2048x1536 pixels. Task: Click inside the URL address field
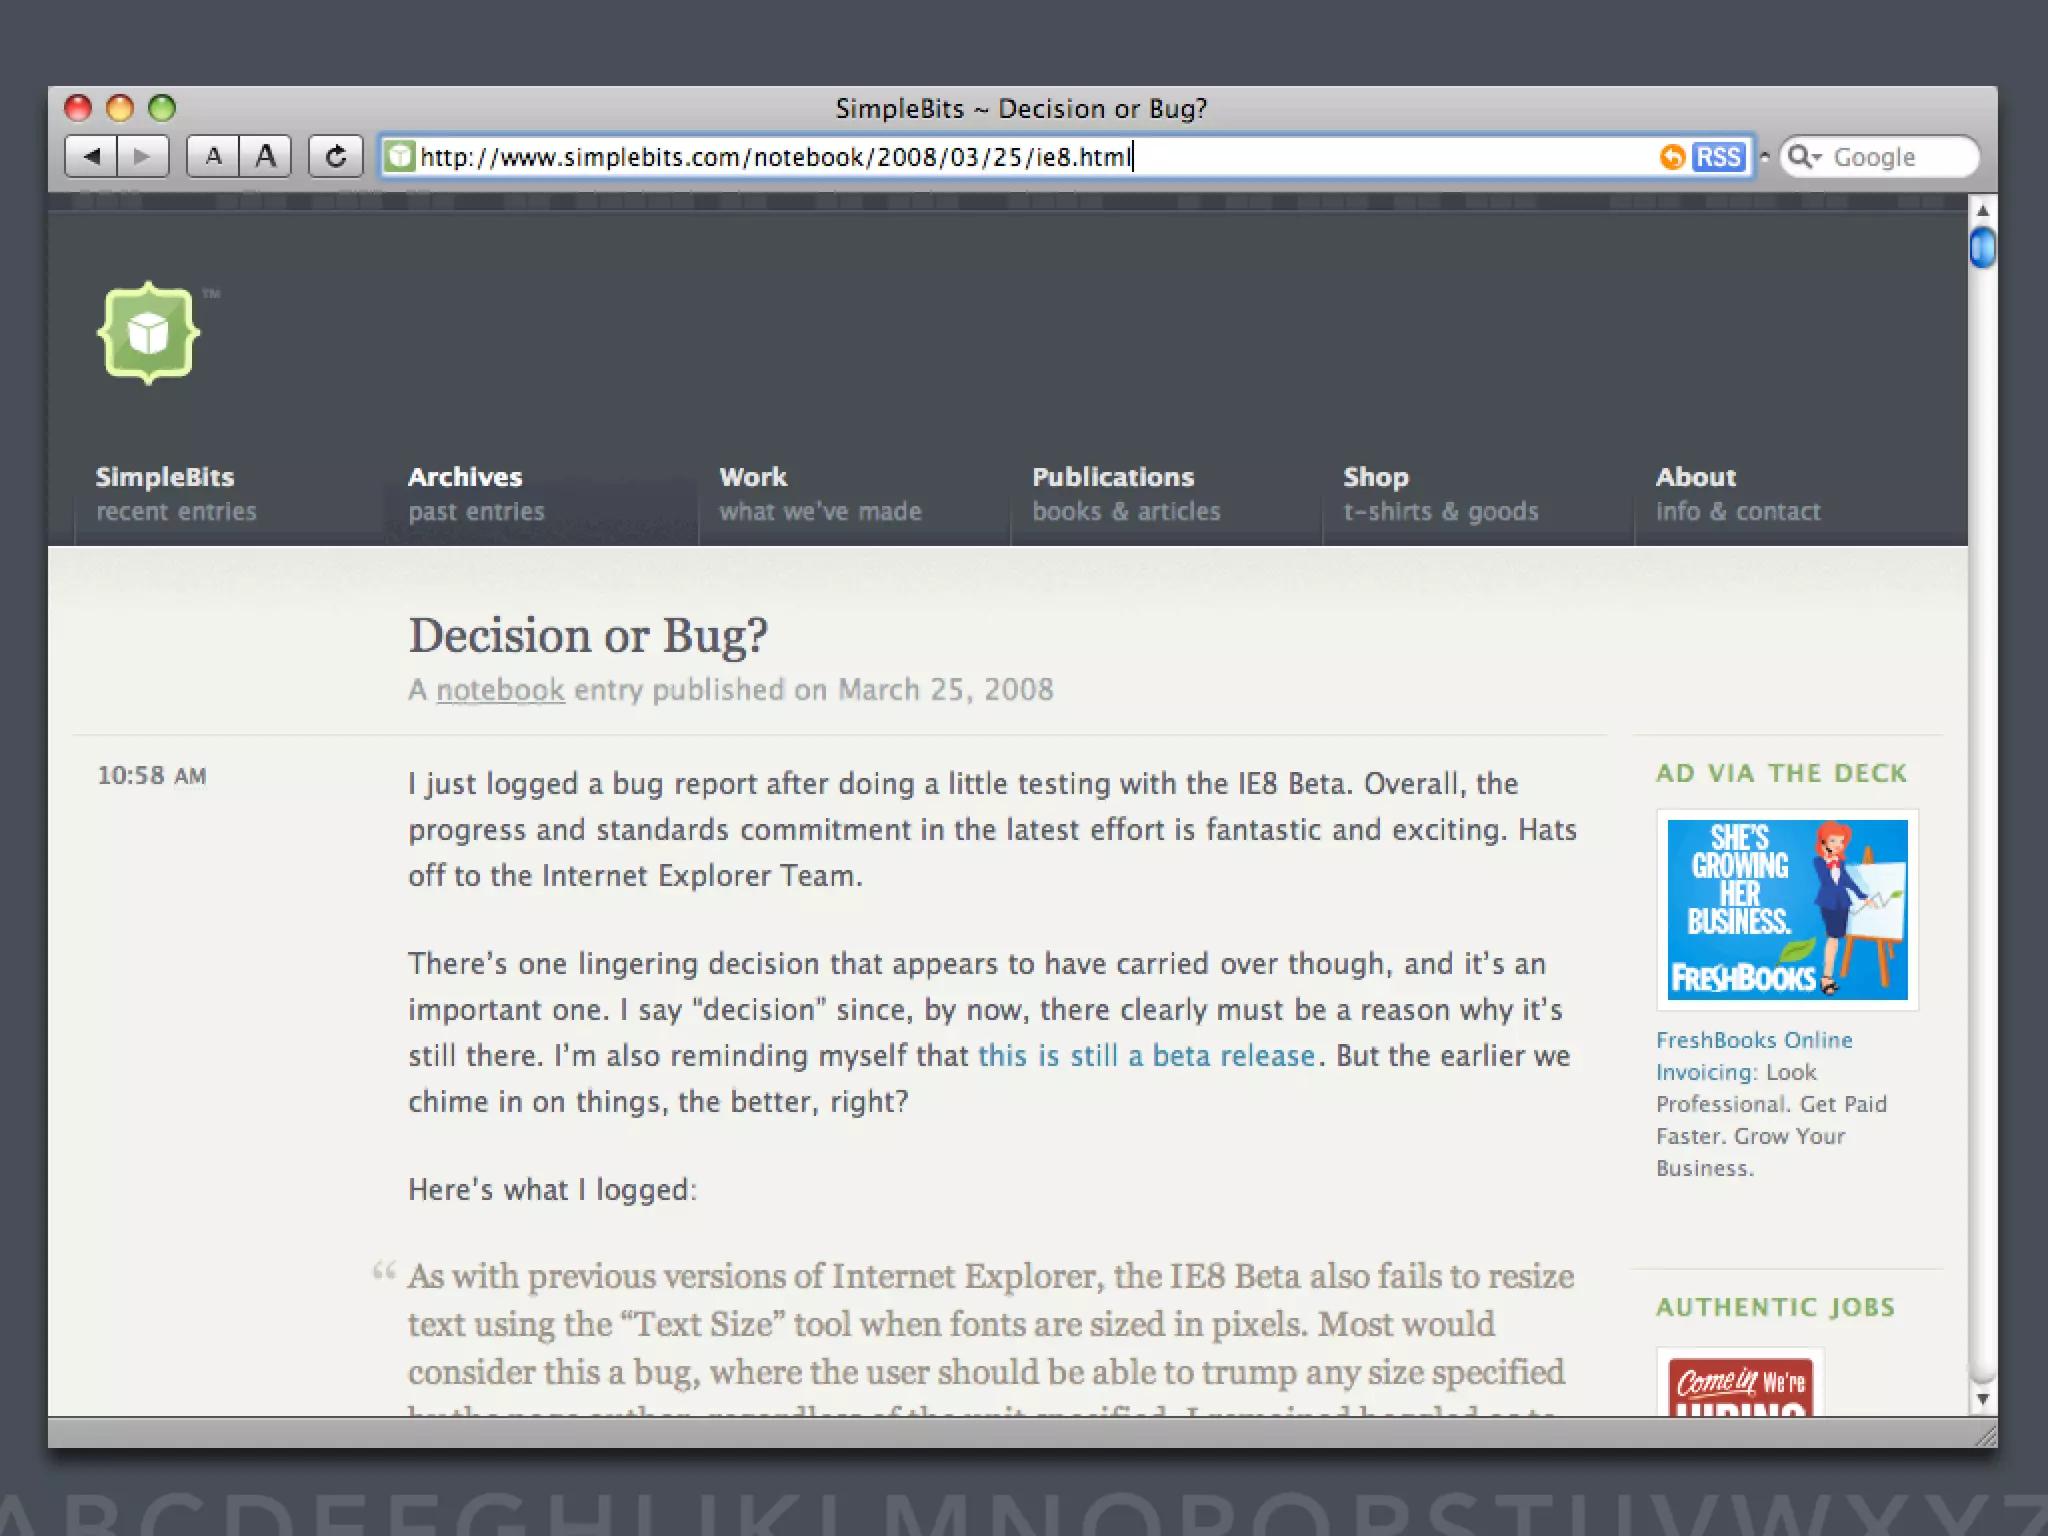pos(1000,157)
